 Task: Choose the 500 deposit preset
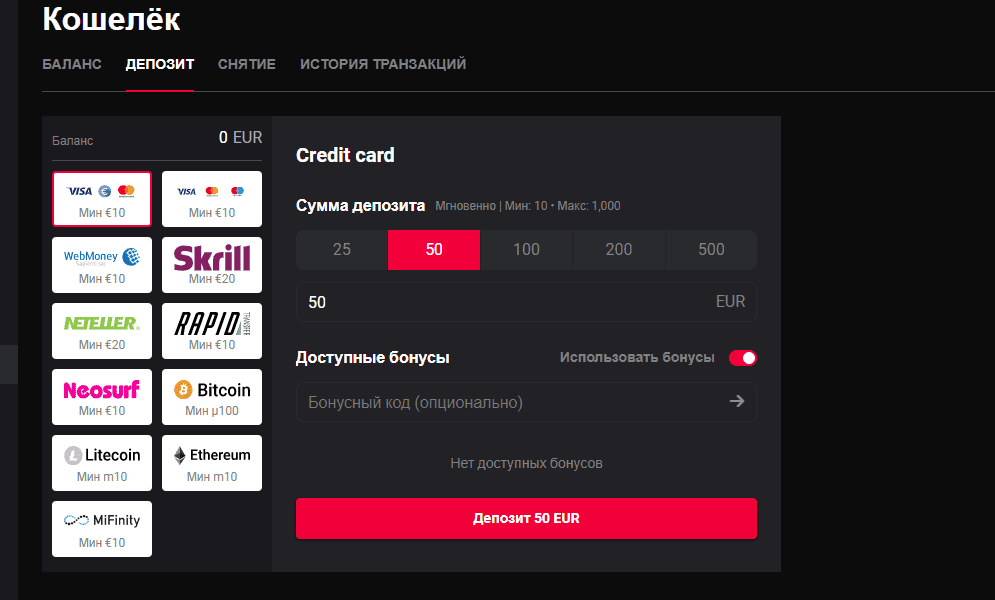(x=711, y=249)
